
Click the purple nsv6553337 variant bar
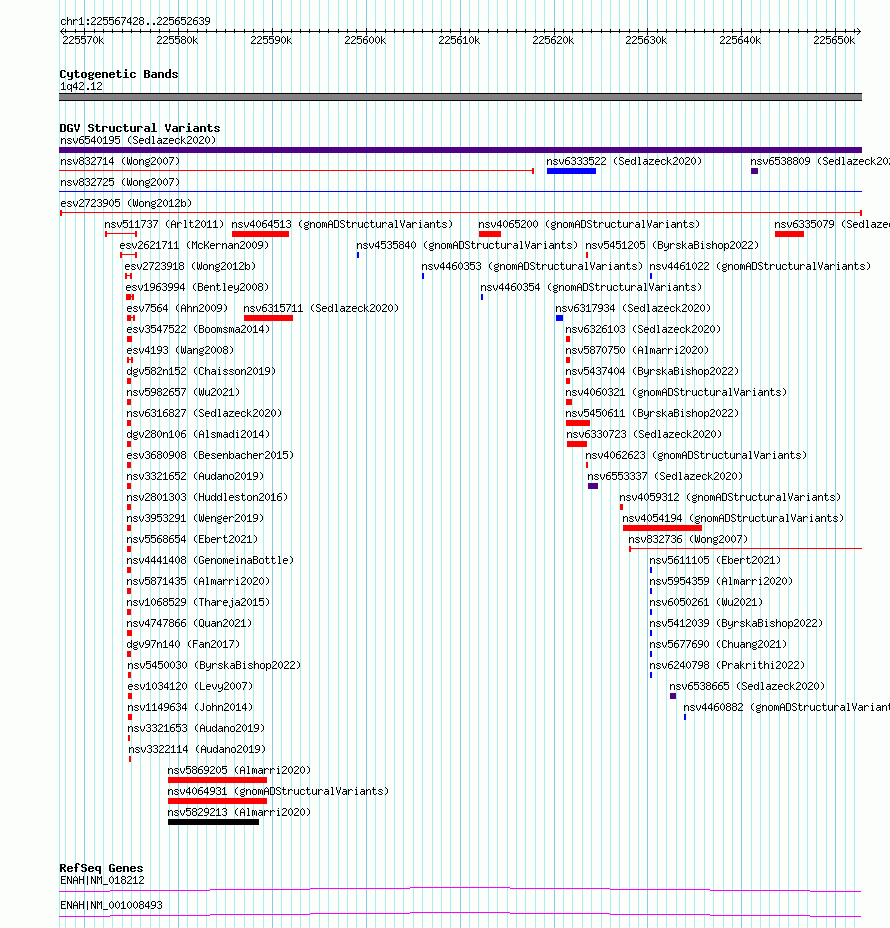coord(593,486)
